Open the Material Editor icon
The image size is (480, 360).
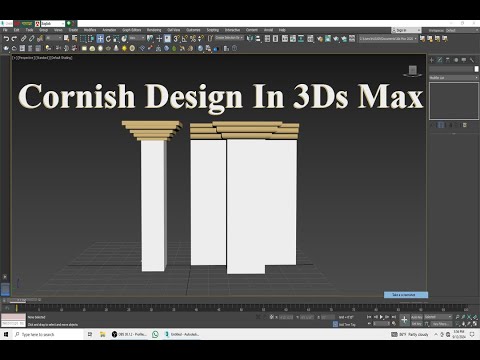(310, 39)
